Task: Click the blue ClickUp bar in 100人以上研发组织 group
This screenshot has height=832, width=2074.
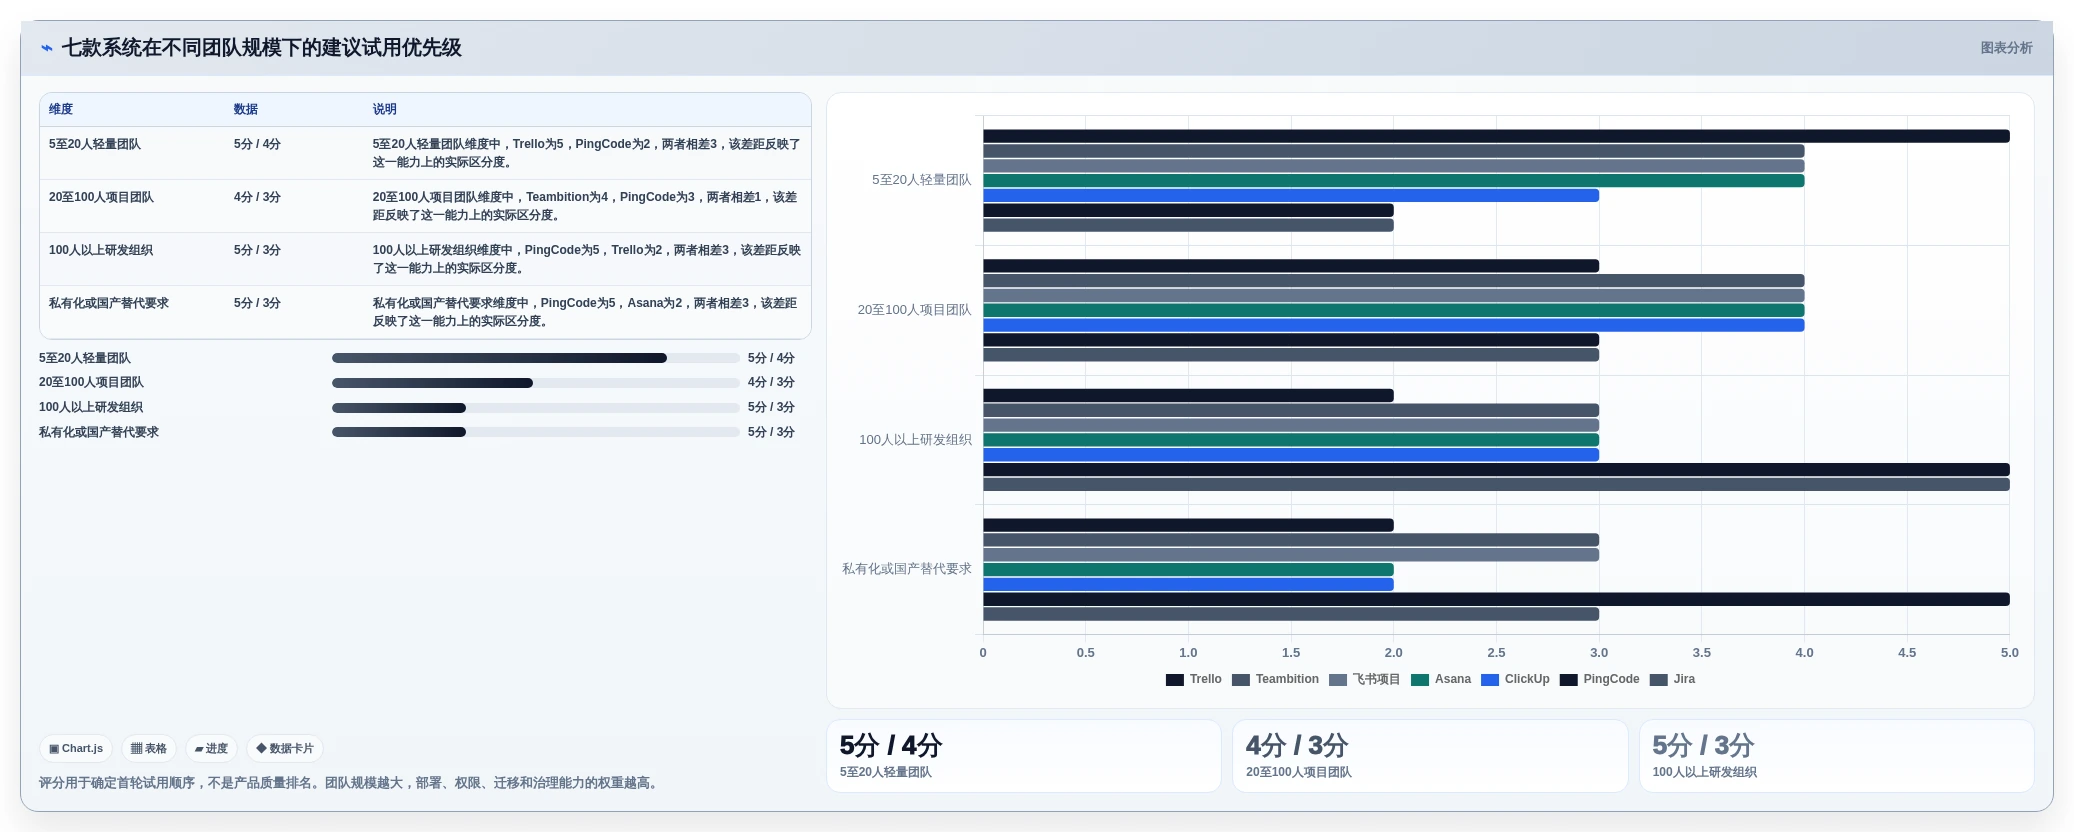Action: click(x=1291, y=455)
